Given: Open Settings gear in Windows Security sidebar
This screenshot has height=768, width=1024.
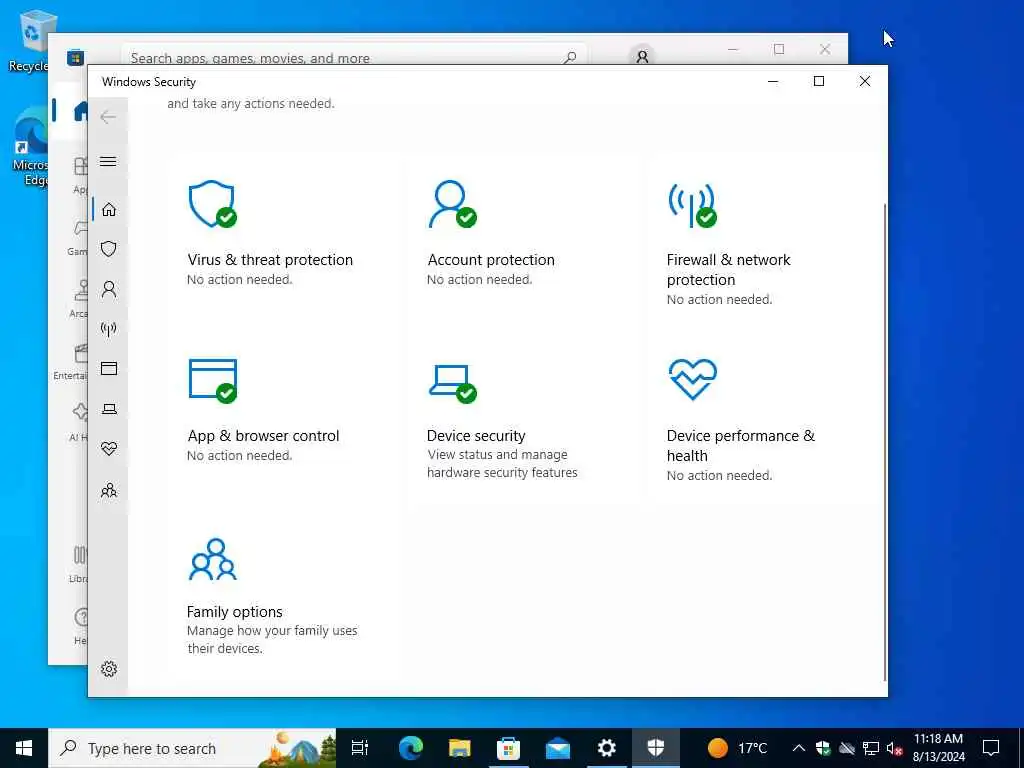Looking at the screenshot, I should (x=108, y=669).
